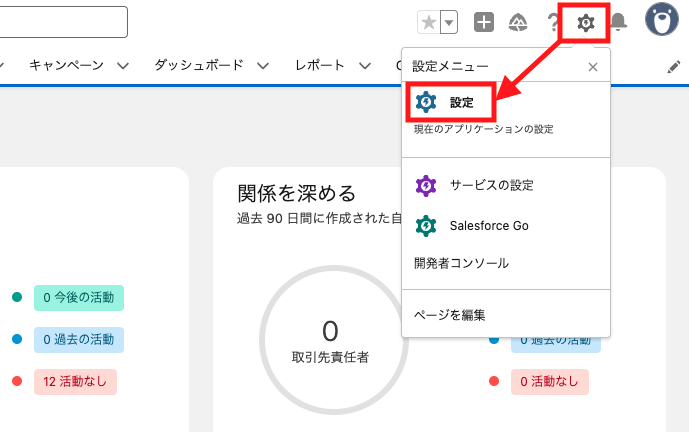Expand the キャンペーン tab chevron
The image size is (689, 432).
click(123, 66)
